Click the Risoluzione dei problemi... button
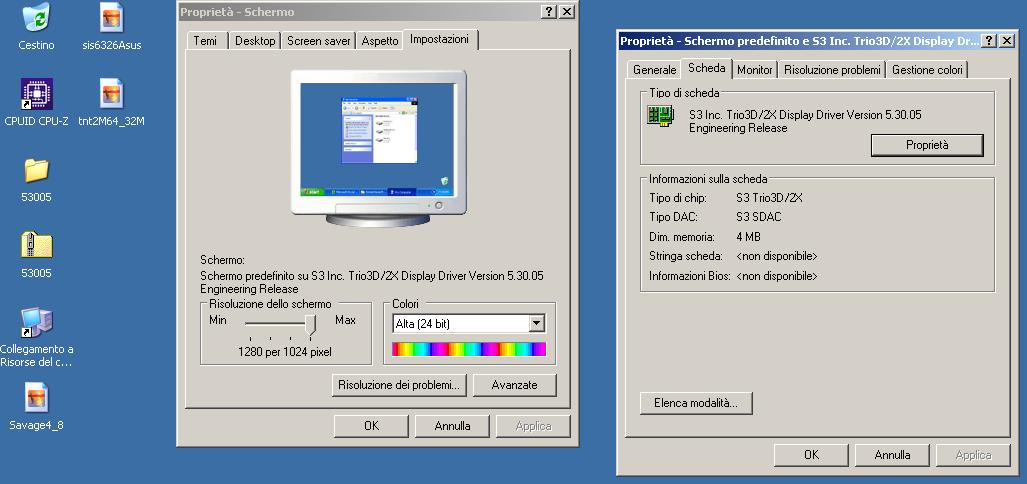Screen dimensions: 1027x484 399,385
